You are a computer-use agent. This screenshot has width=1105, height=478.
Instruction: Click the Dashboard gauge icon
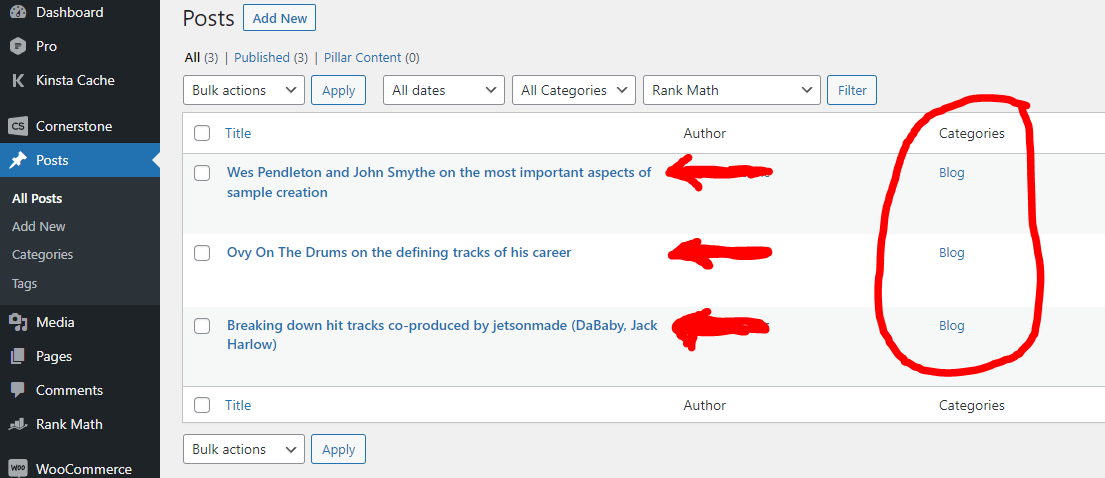pyautogui.click(x=18, y=12)
